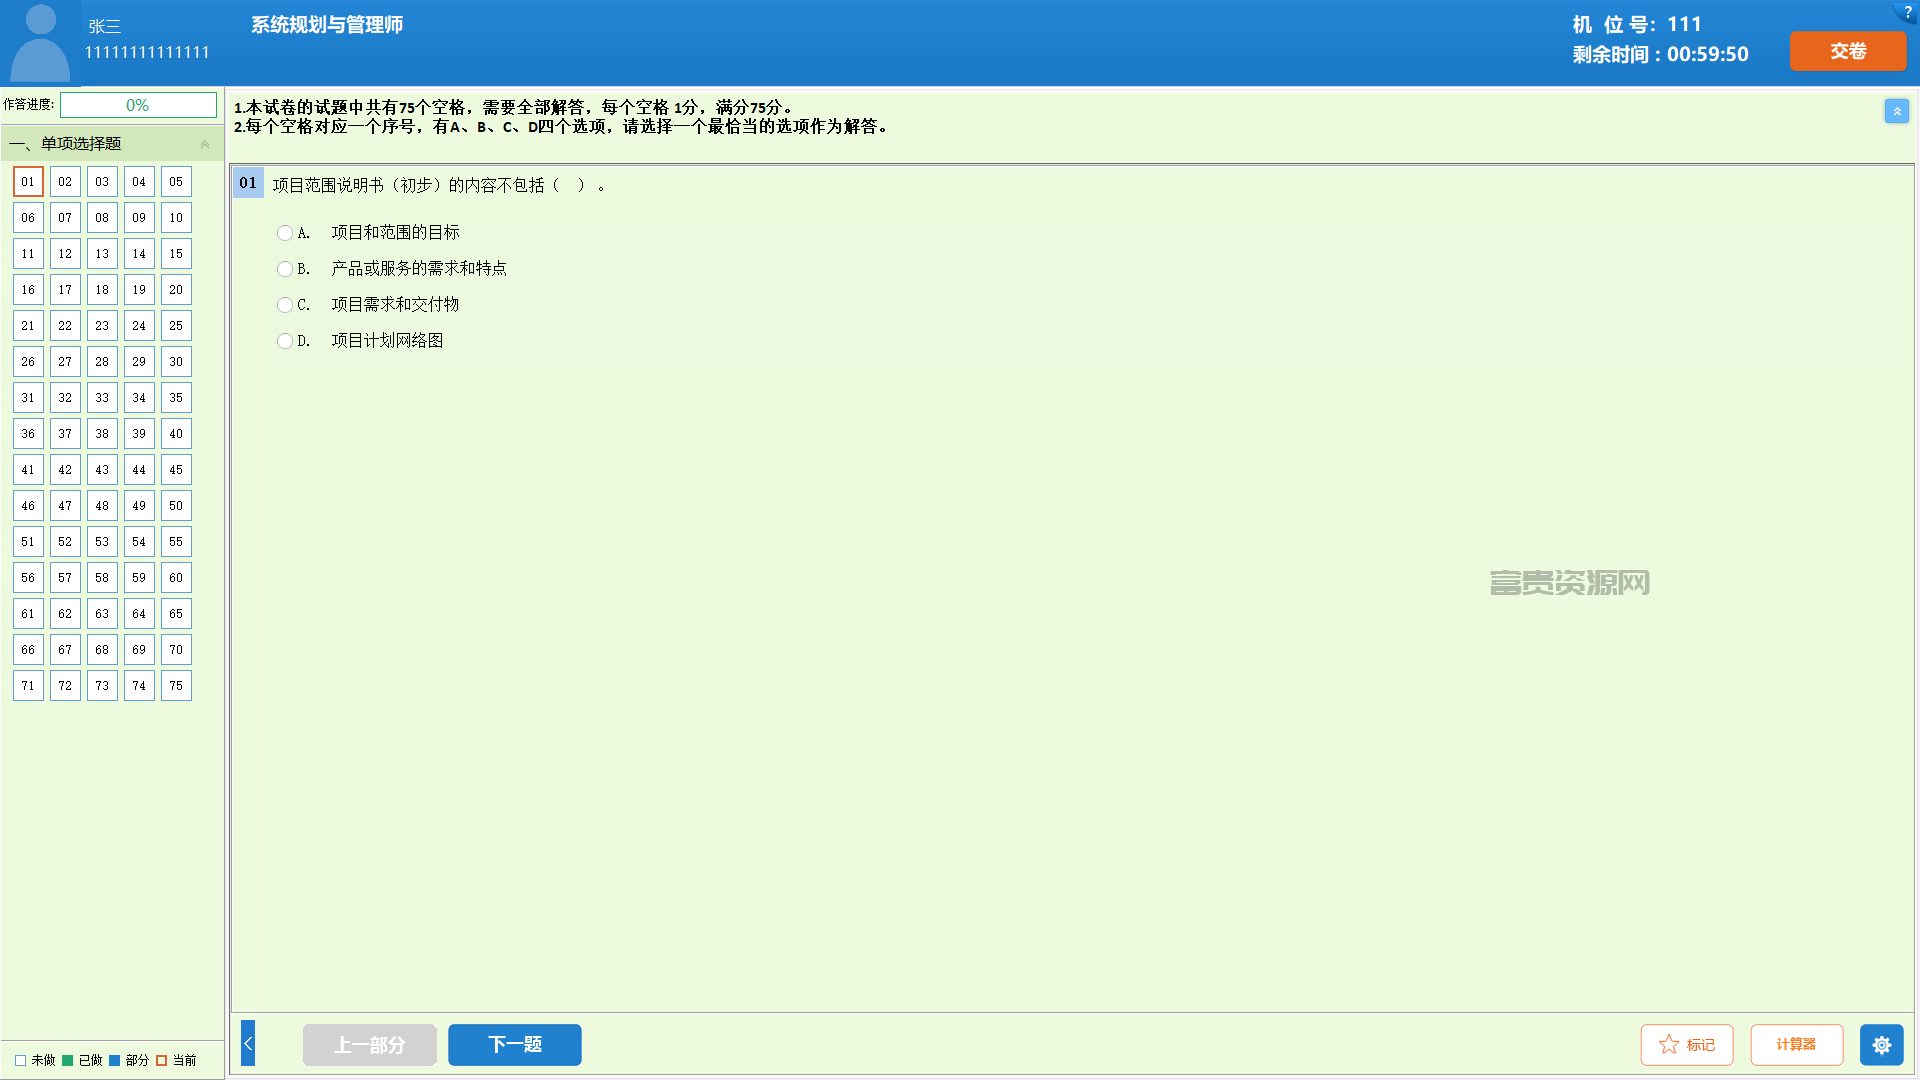Click the blue 部分 legend box
Screen dimensions: 1920x1080
[114, 1061]
